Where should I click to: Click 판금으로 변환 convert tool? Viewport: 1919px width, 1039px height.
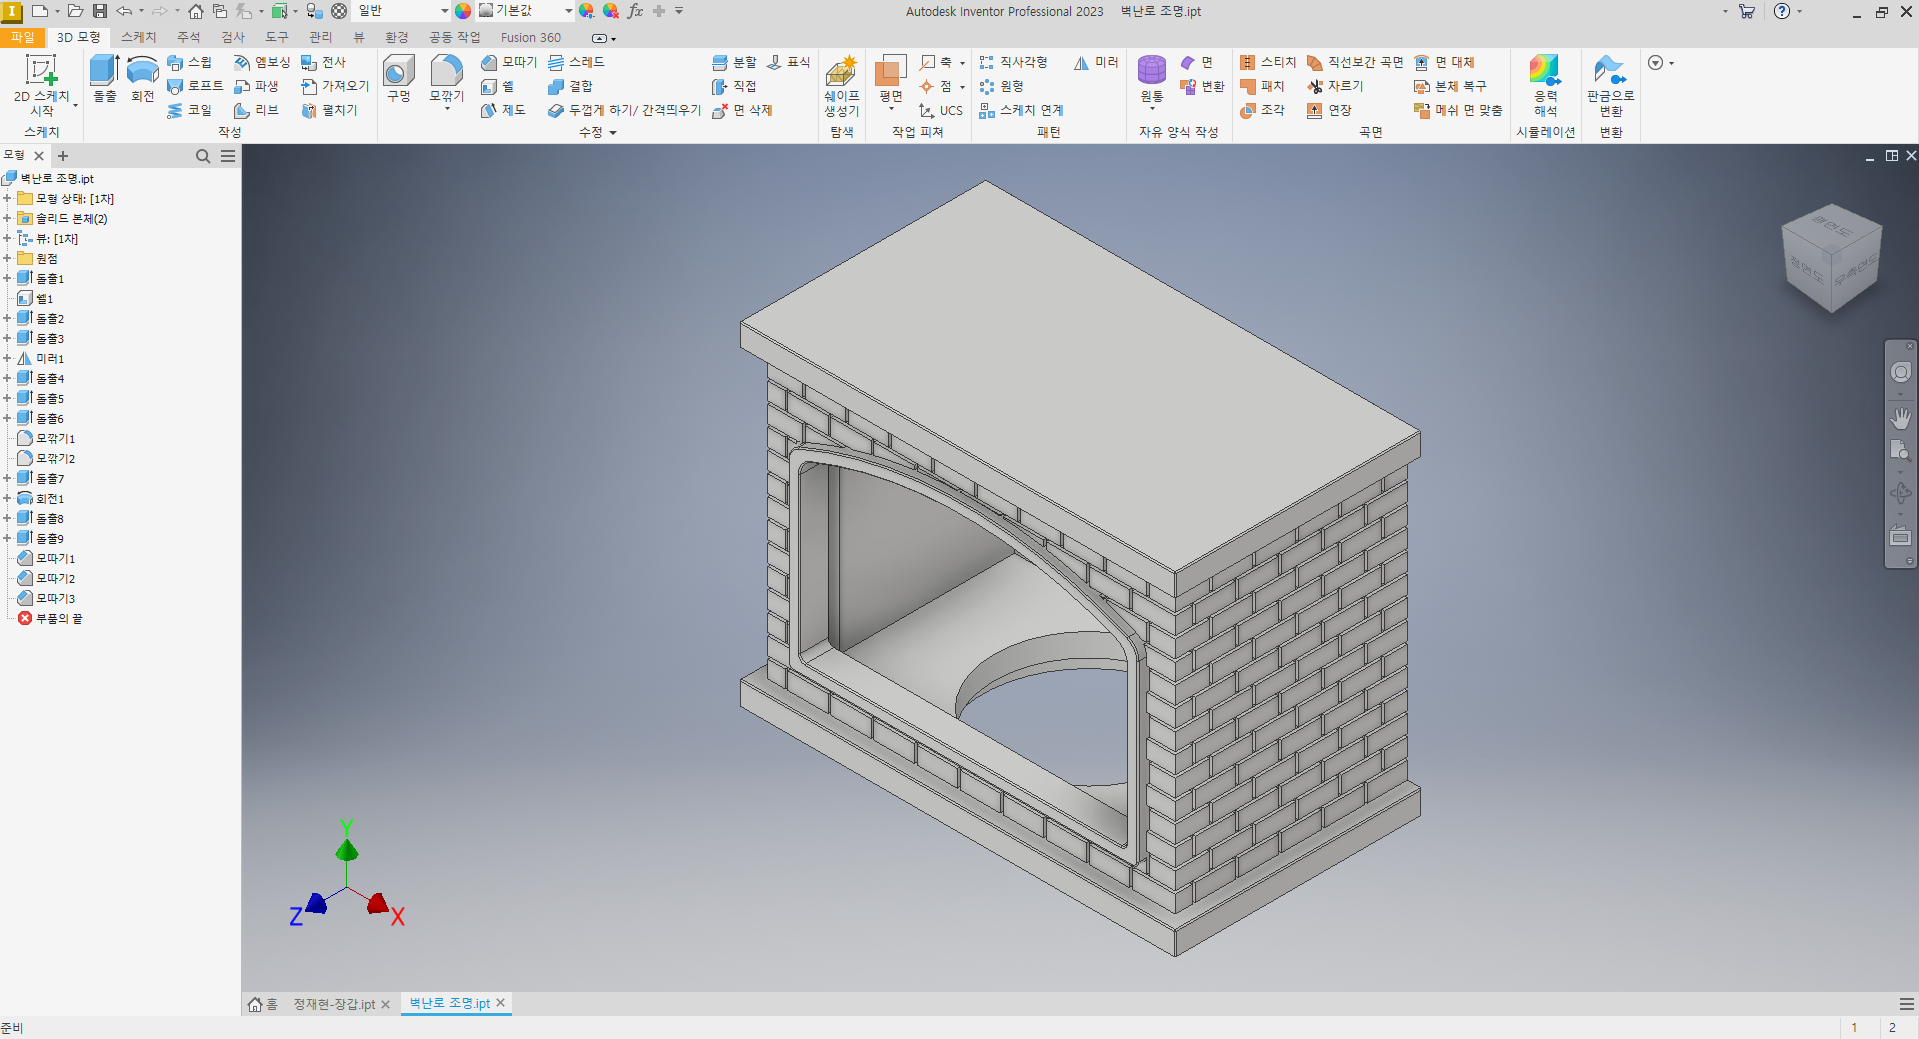pyautogui.click(x=1610, y=86)
